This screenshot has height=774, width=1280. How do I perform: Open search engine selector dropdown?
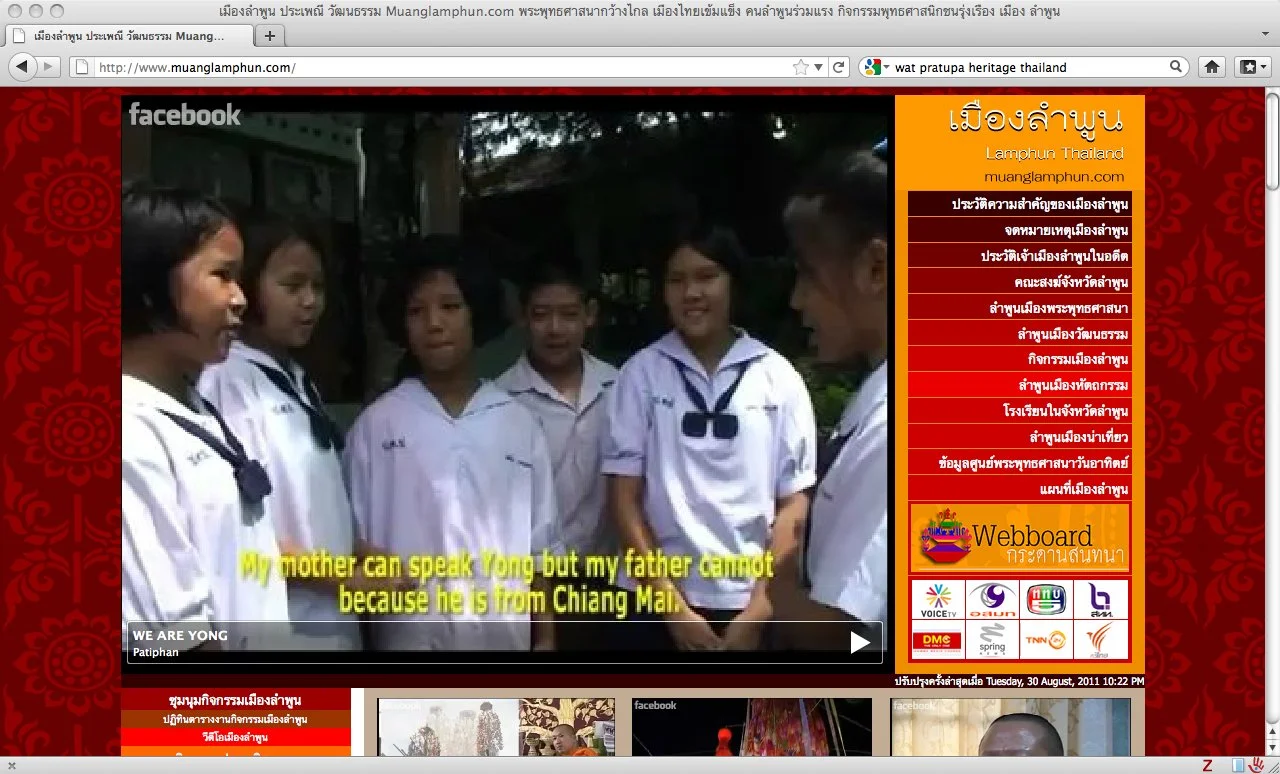click(877, 67)
